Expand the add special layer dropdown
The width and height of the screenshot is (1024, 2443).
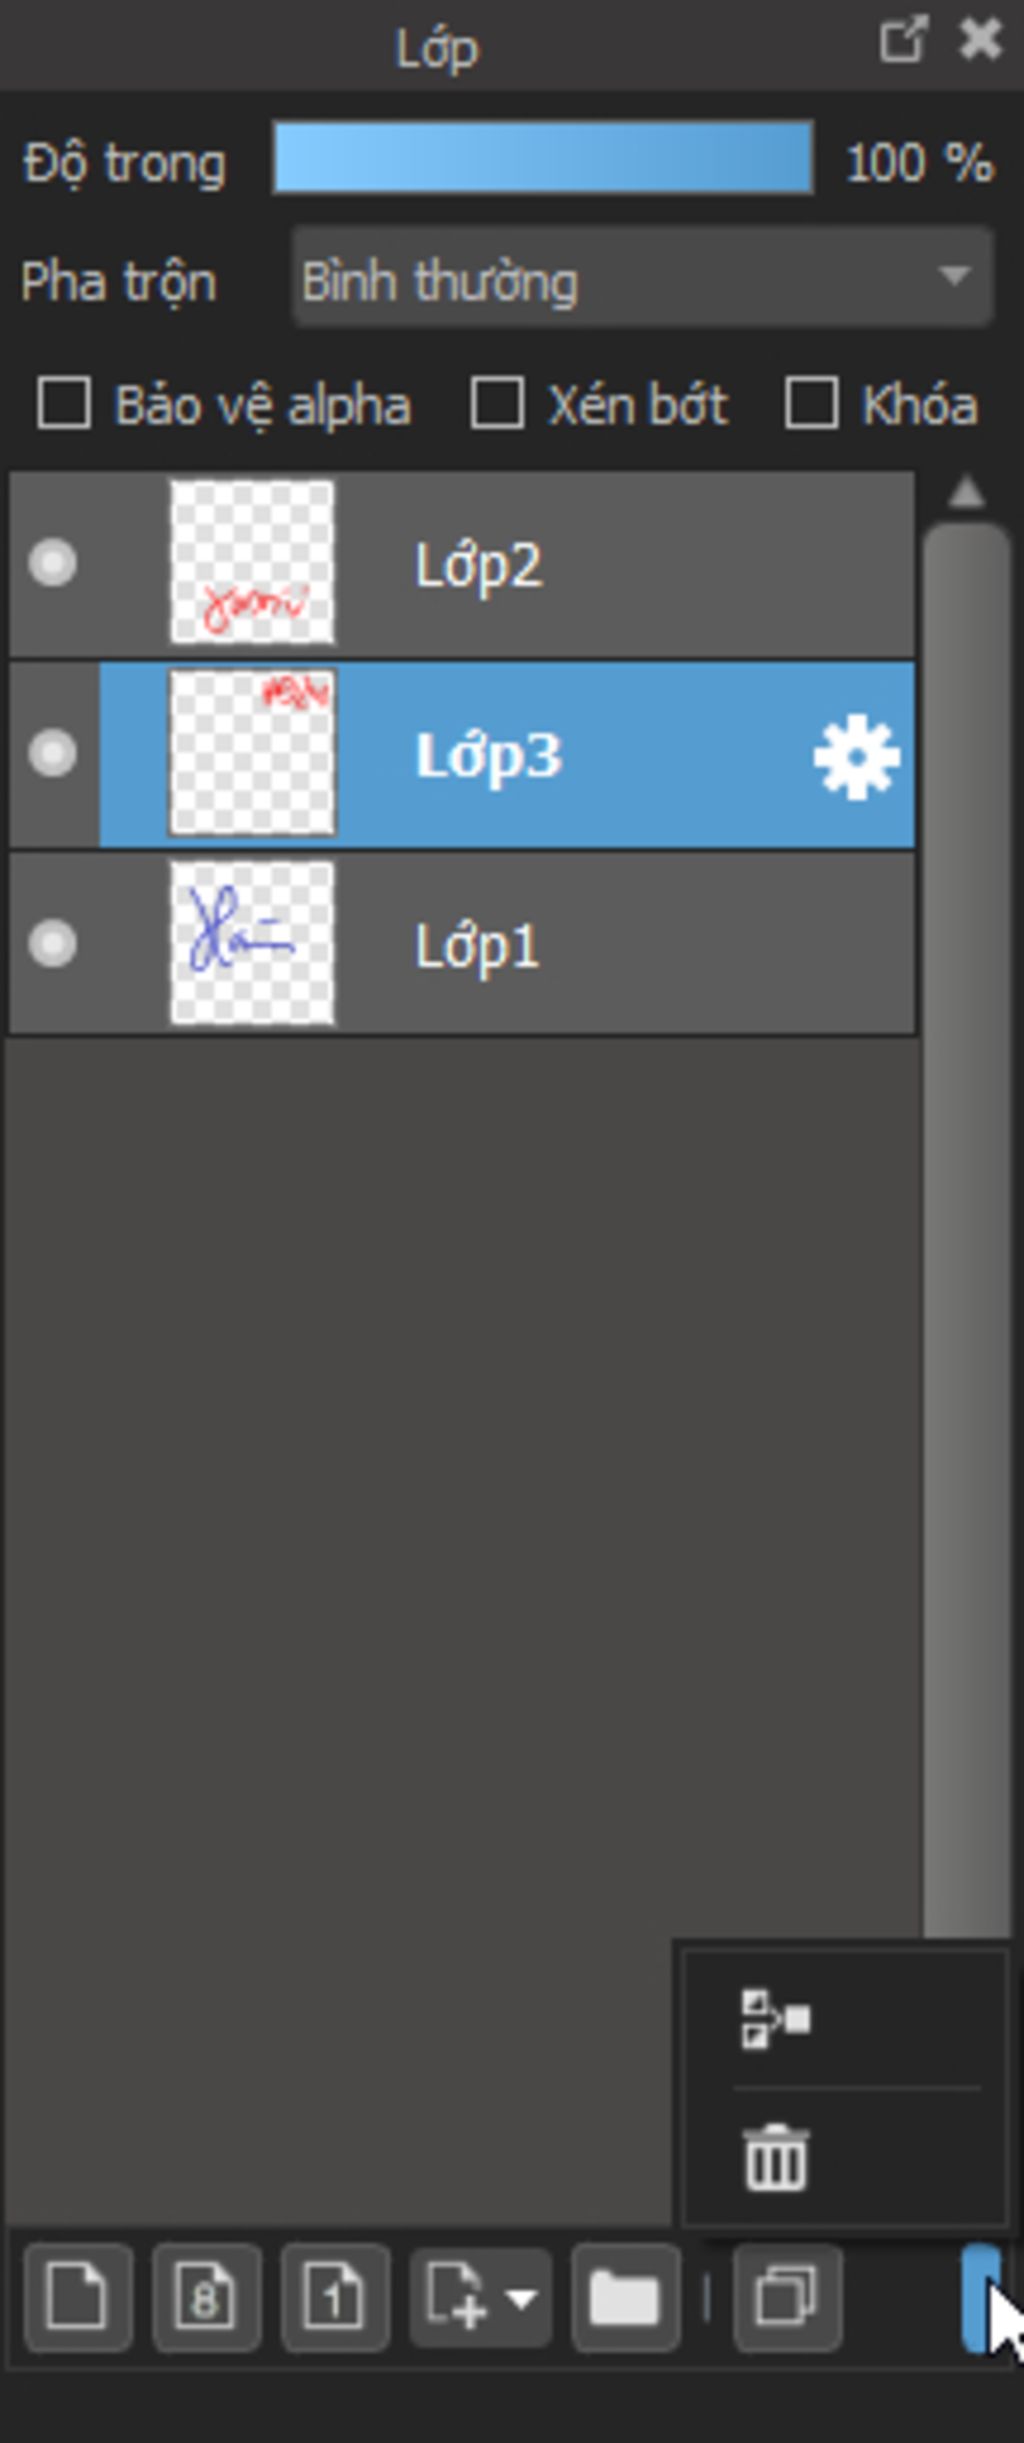click(480, 2297)
